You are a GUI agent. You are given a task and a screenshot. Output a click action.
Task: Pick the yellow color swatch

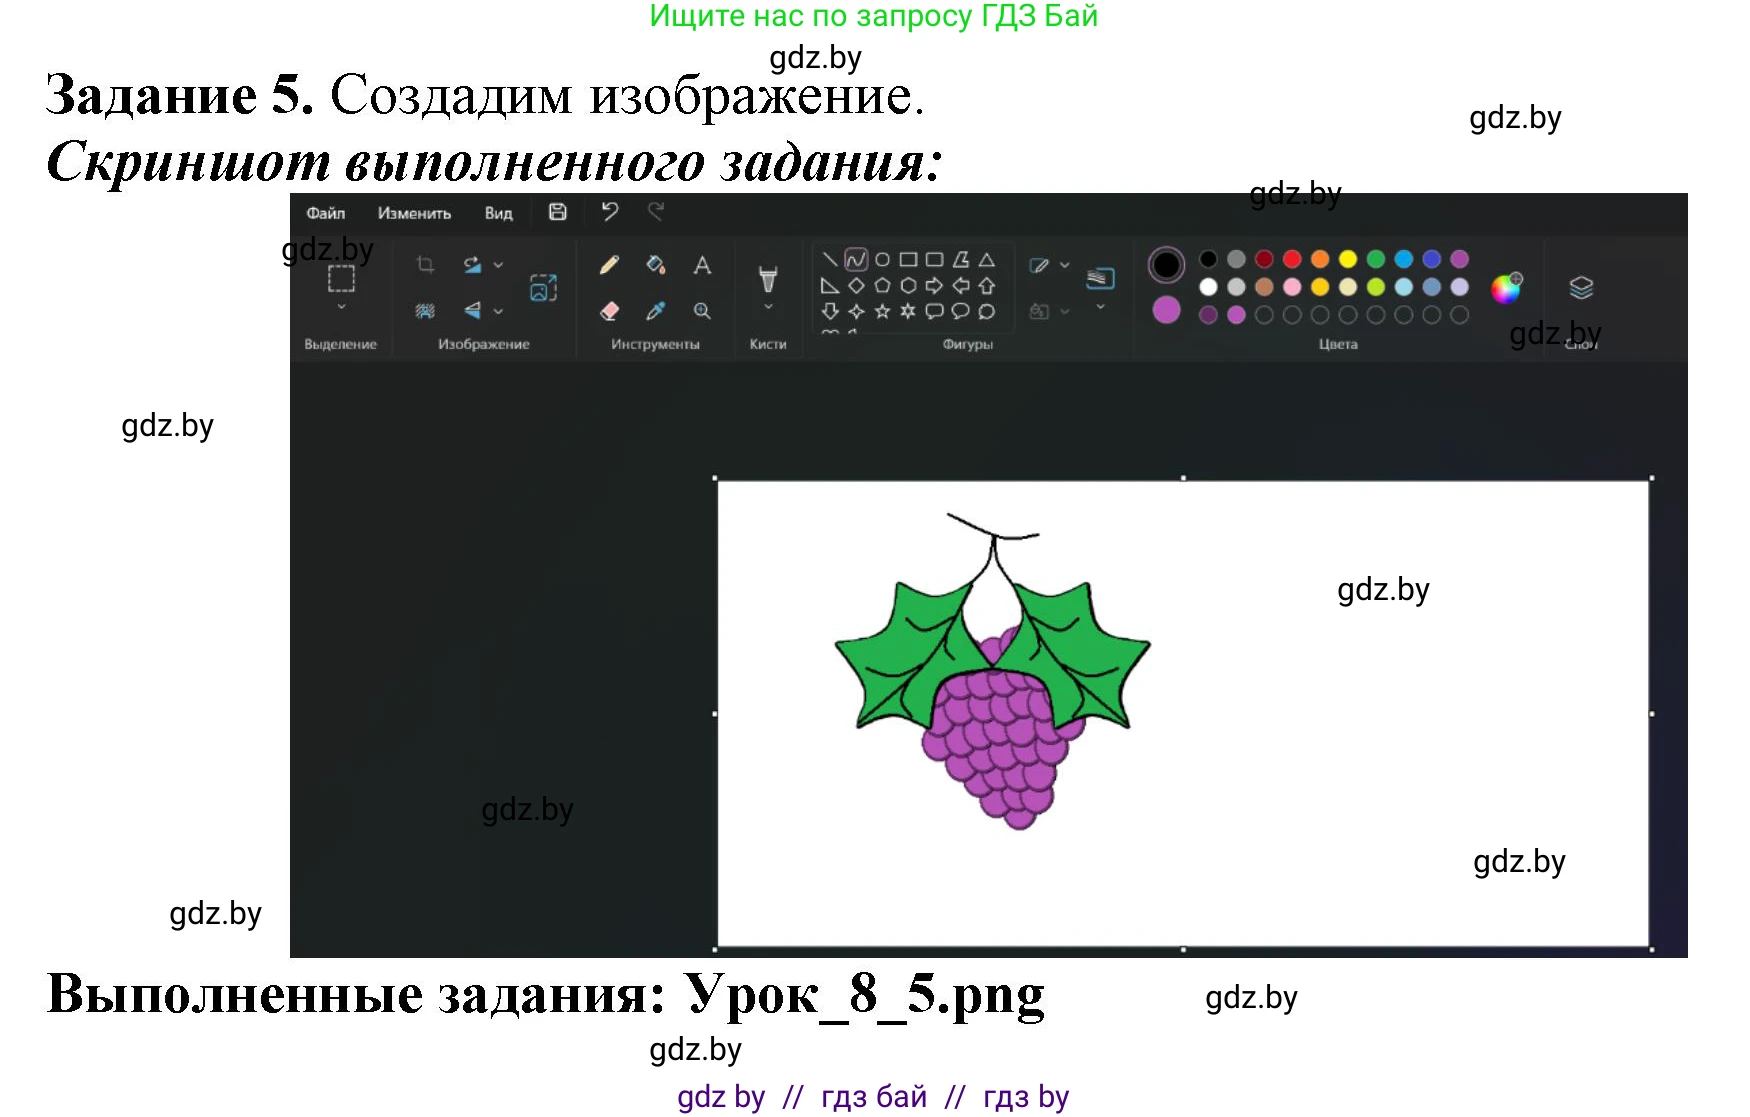(x=1348, y=259)
